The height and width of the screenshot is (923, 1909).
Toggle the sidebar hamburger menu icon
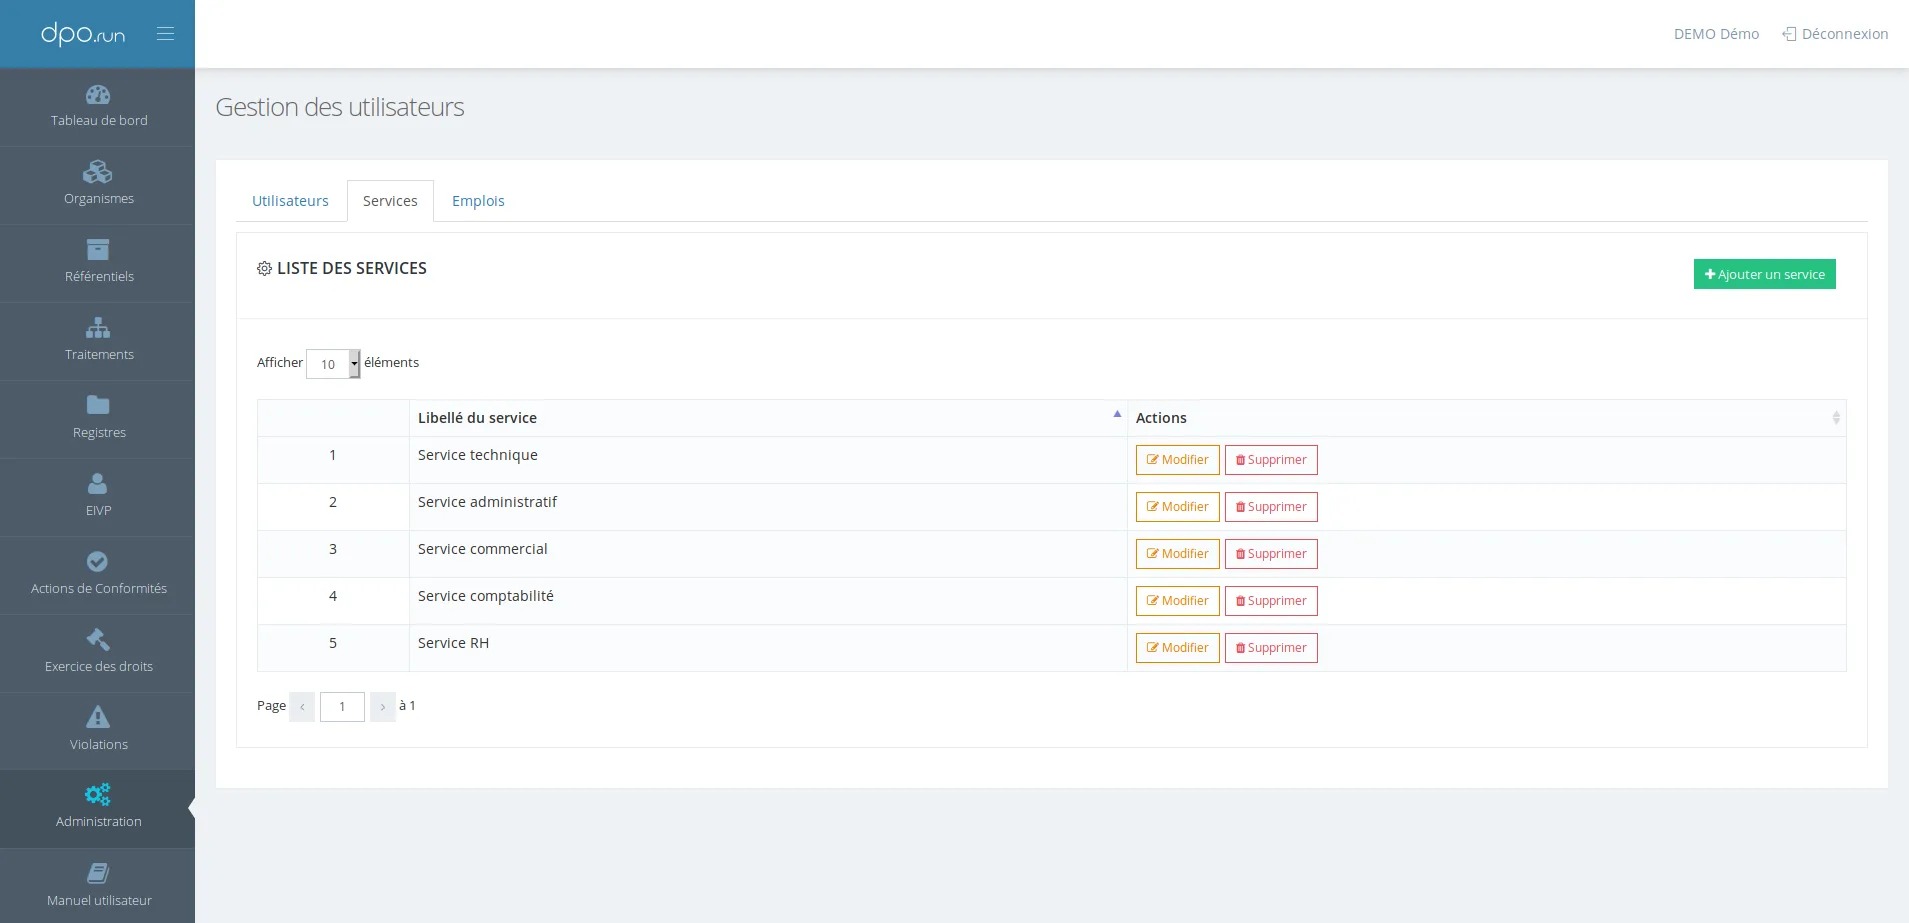[x=166, y=34]
